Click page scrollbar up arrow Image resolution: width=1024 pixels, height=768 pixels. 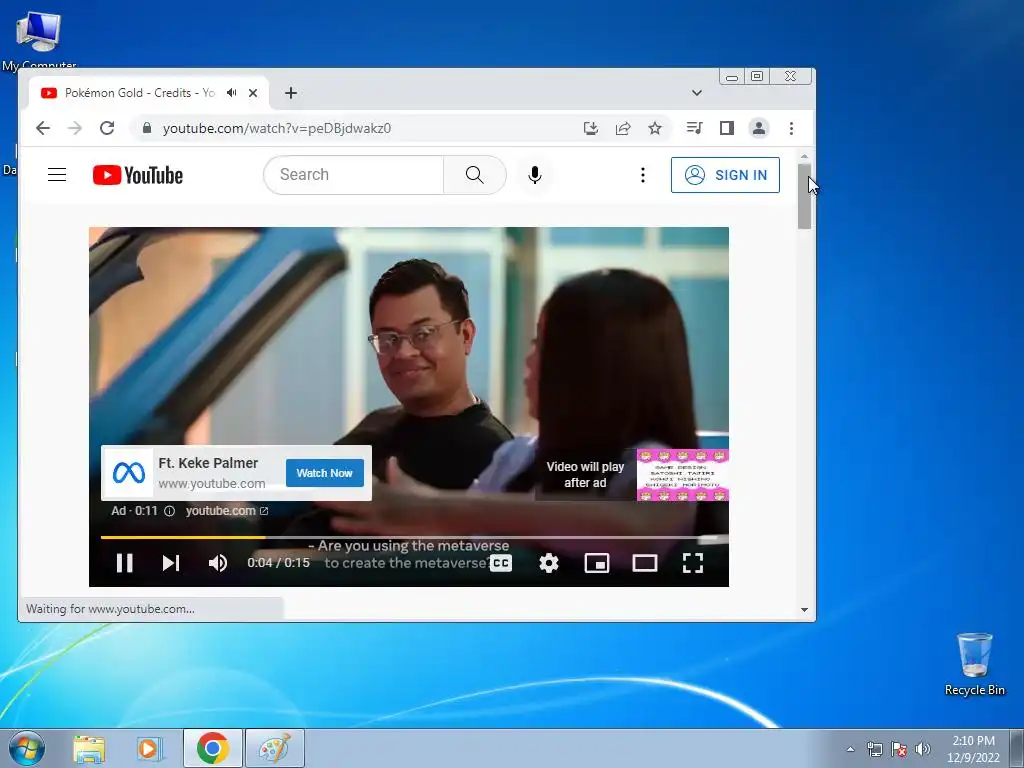point(804,157)
